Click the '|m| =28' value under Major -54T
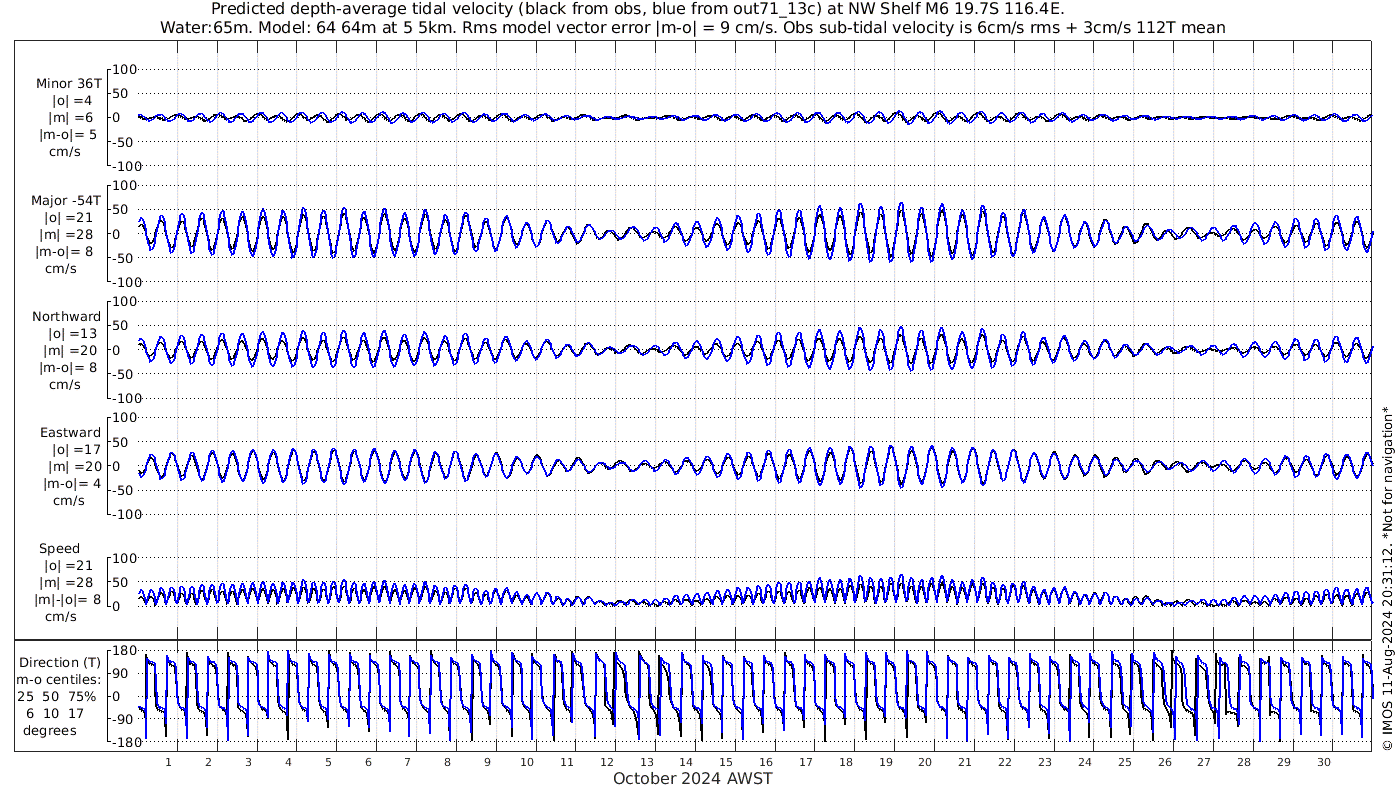Image resolution: width=1400 pixels, height=800 pixels. 68,235
